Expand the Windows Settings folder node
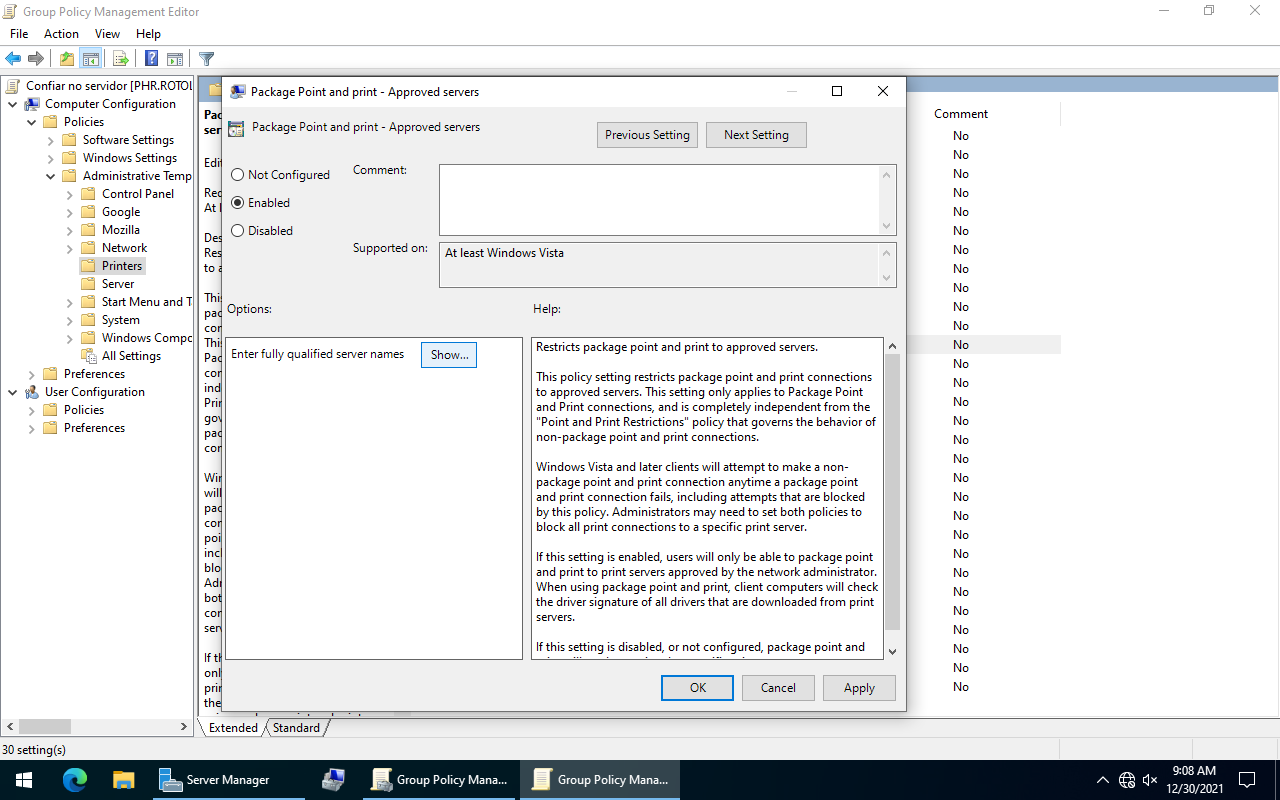1280x800 pixels. pyautogui.click(x=51, y=158)
